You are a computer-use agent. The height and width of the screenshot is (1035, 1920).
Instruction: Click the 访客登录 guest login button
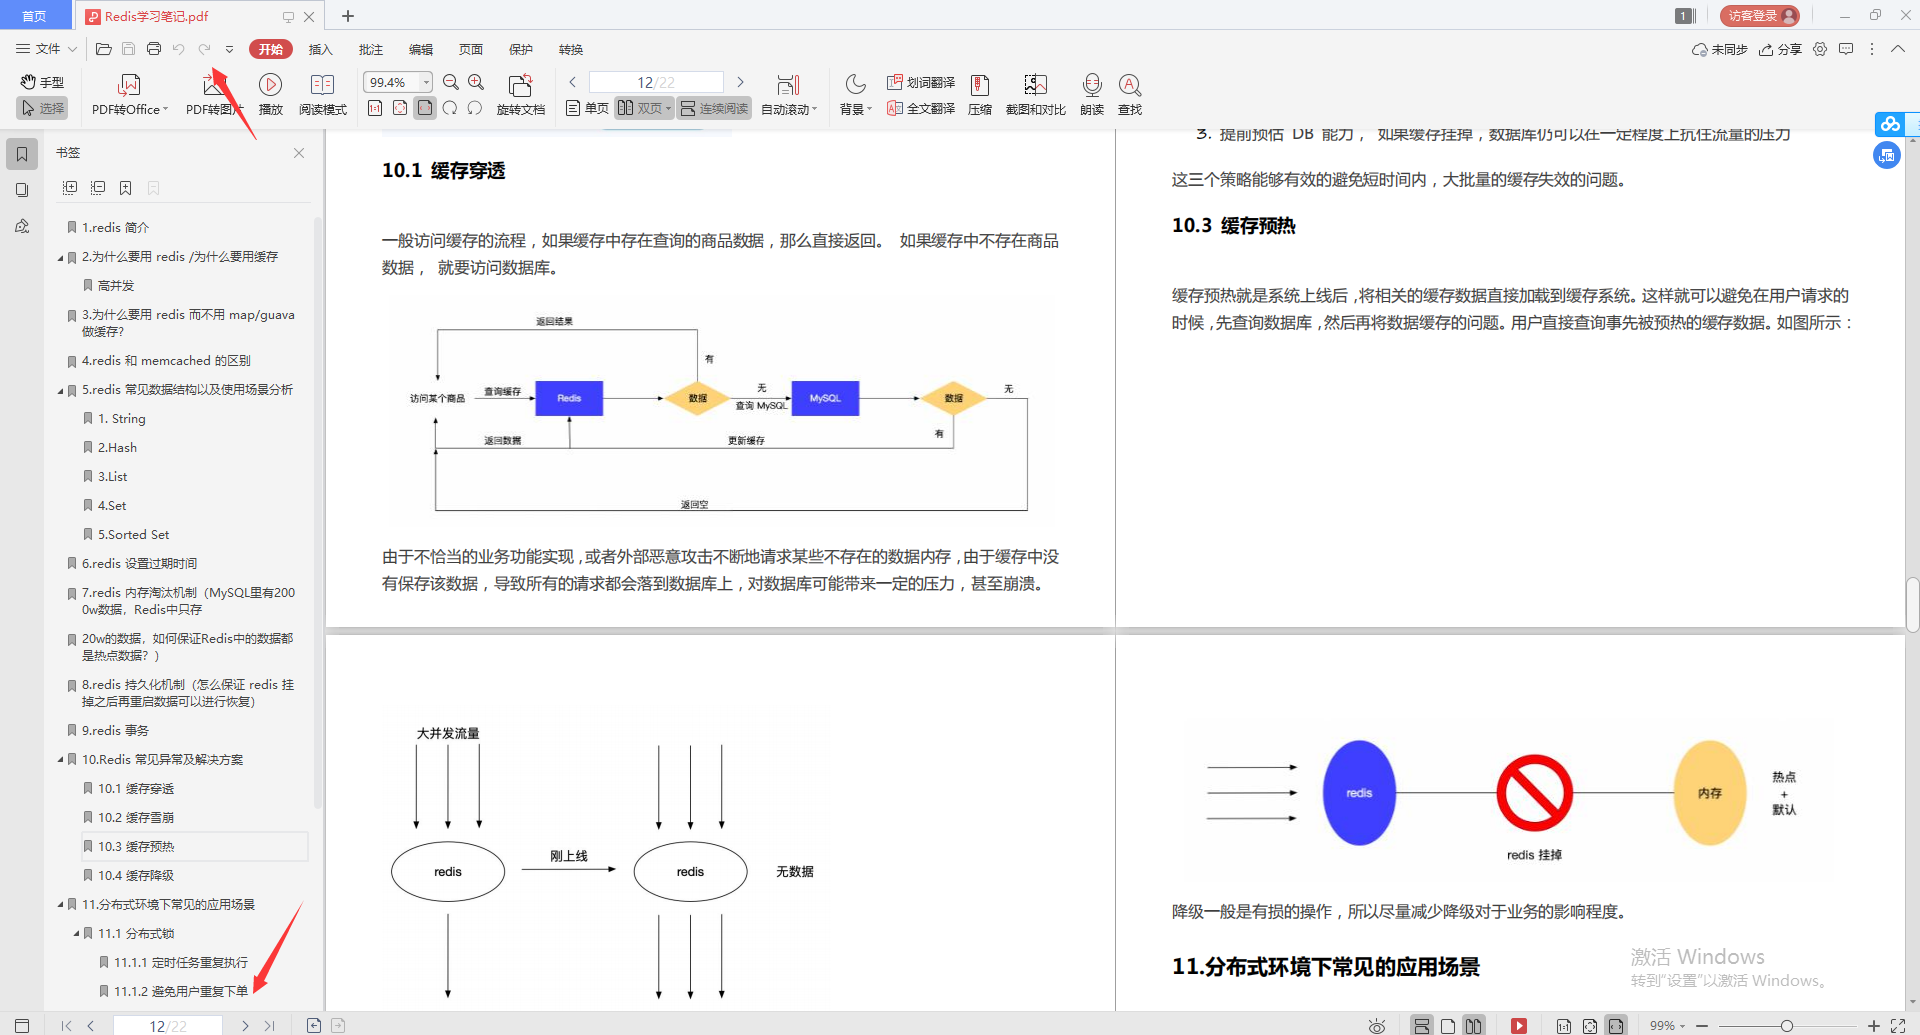[1760, 16]
